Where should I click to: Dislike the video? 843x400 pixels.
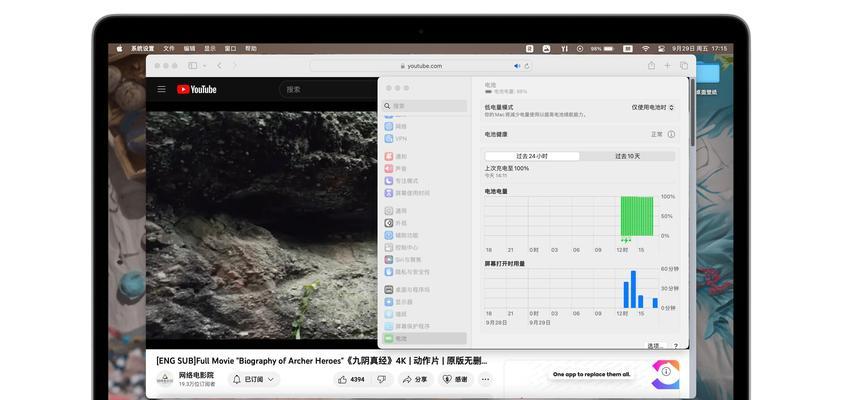coord(381,379)
